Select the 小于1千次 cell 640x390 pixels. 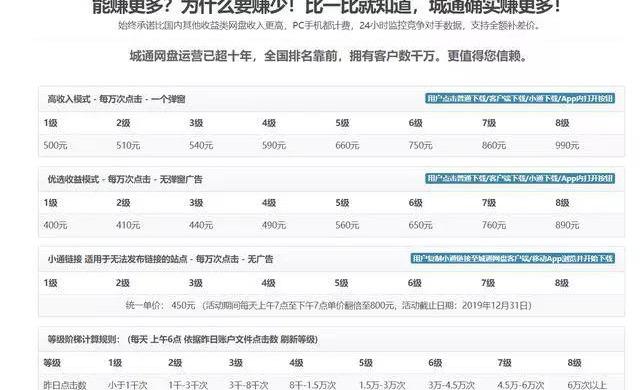pos(128,385)
